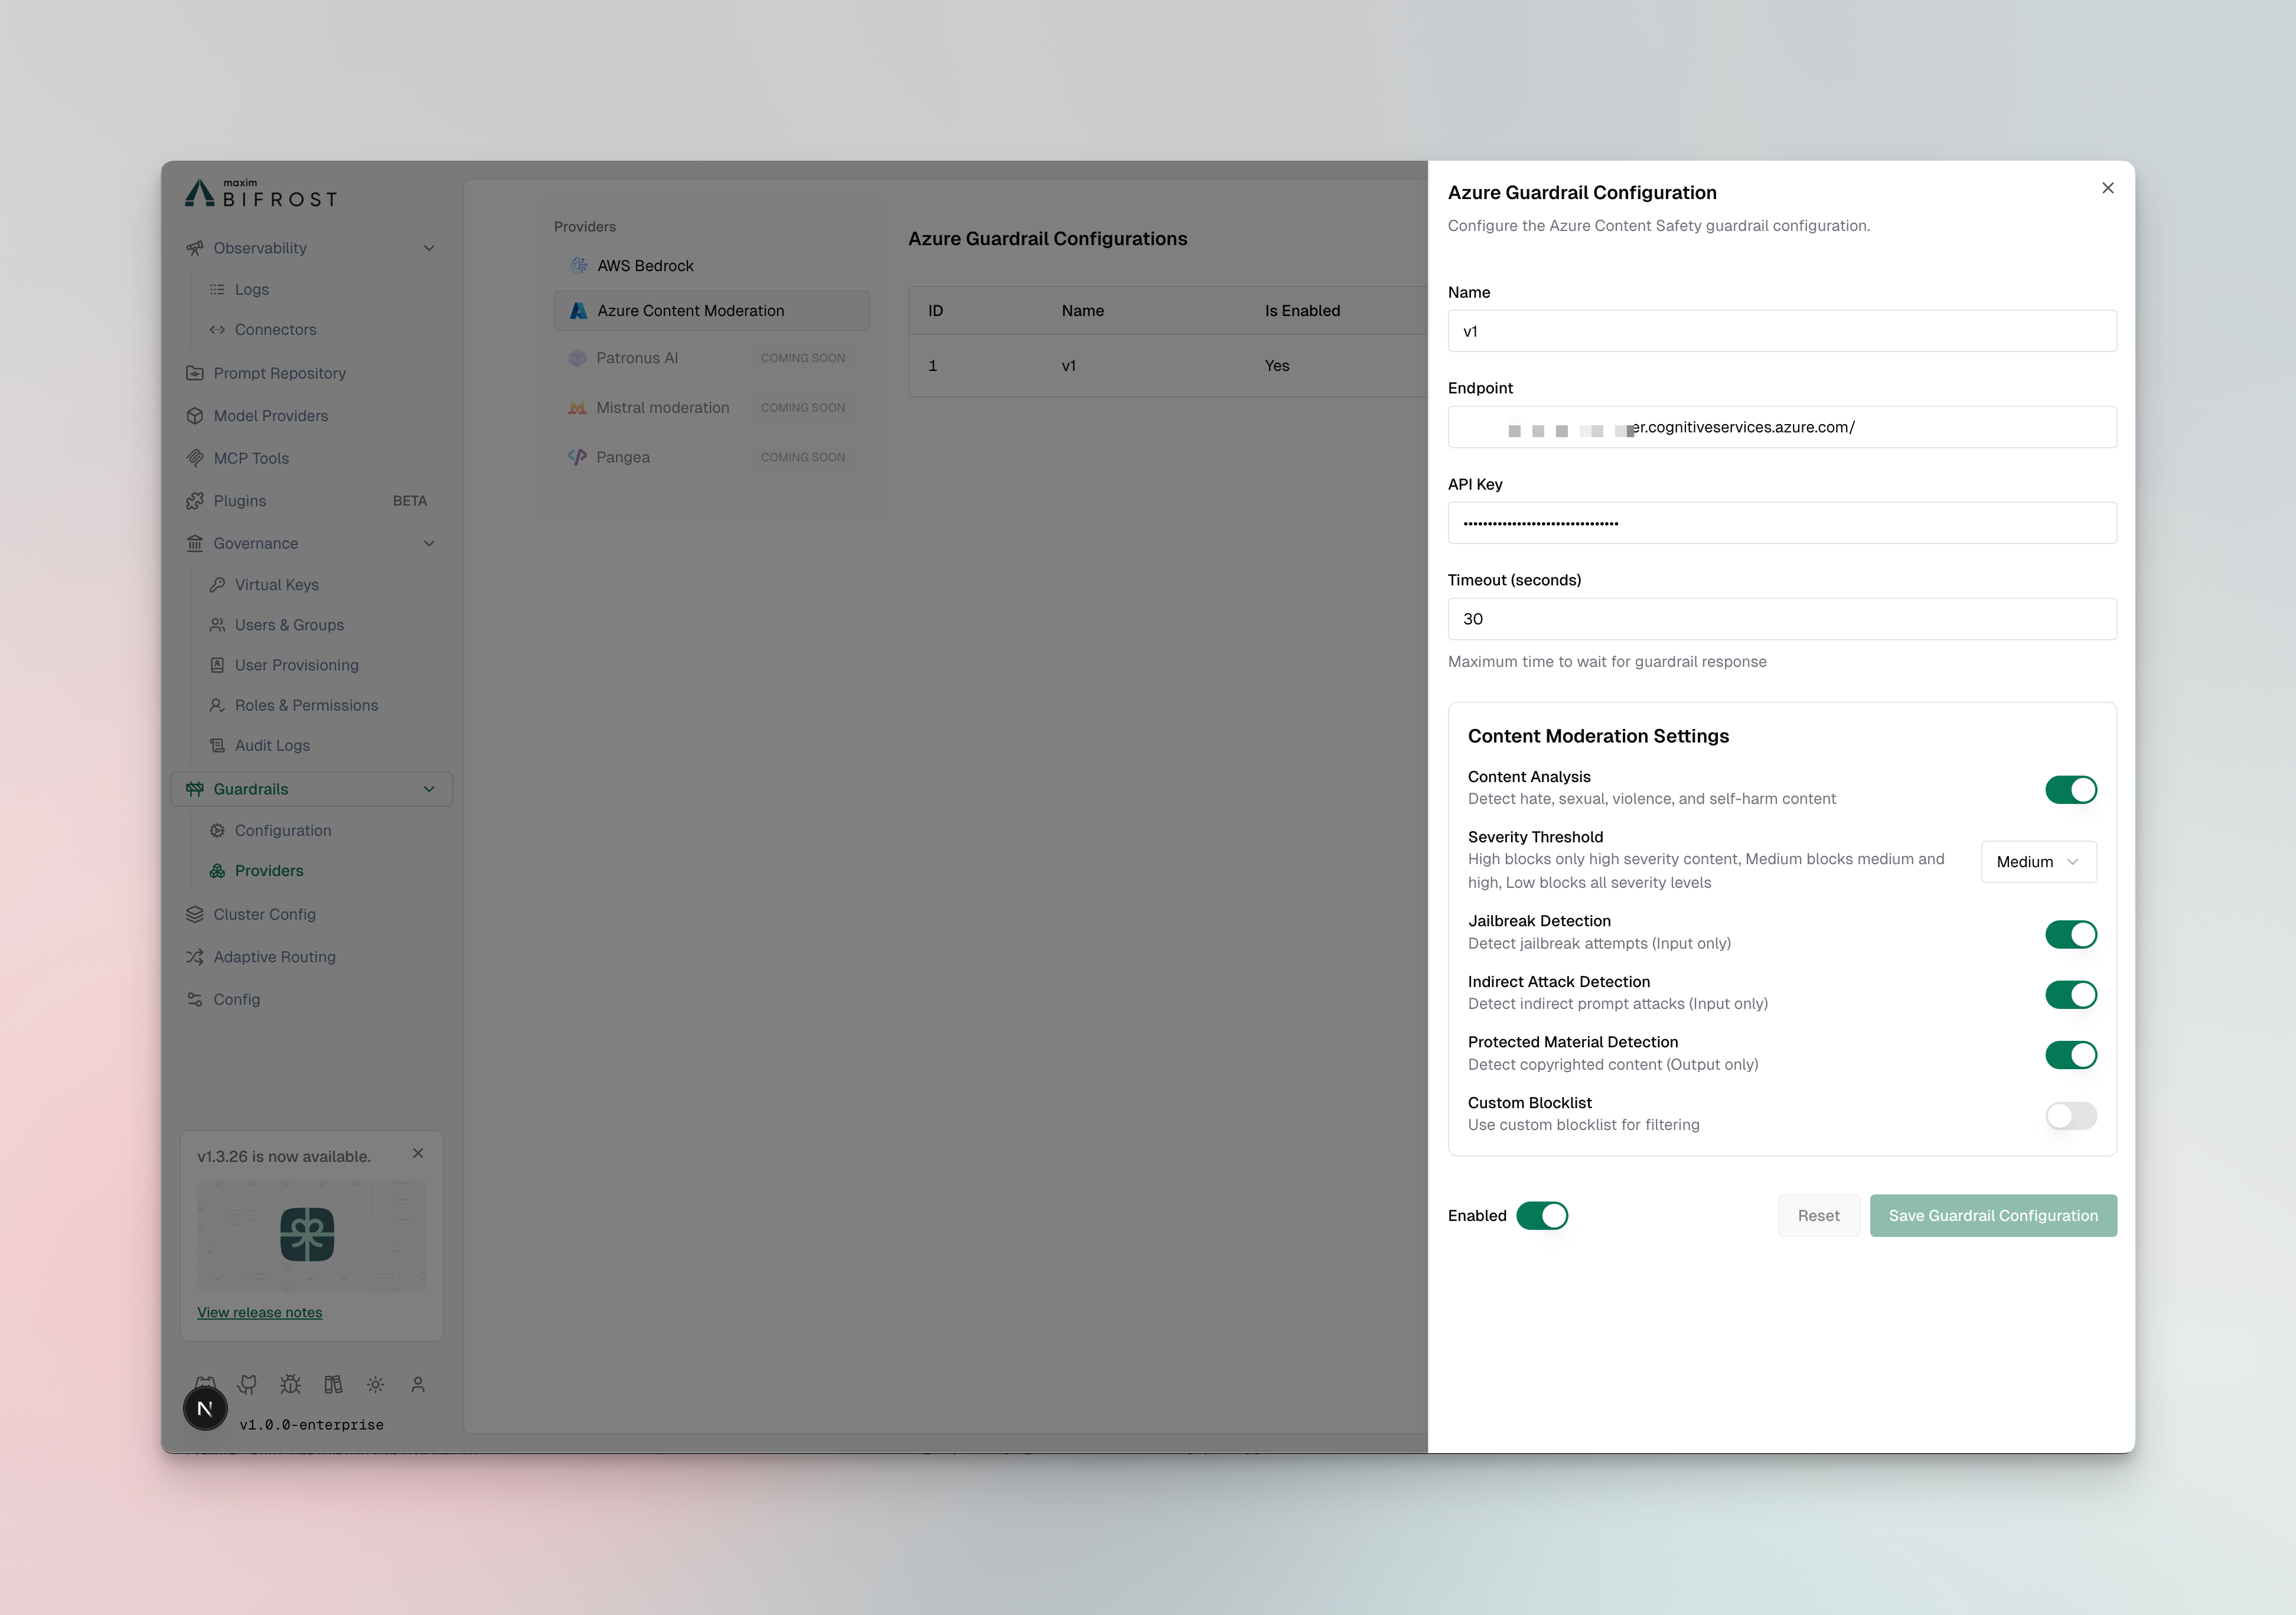This screenshot has height=1615, width=2296.
Task: Click the API Key field
Action: [1782, 523]
